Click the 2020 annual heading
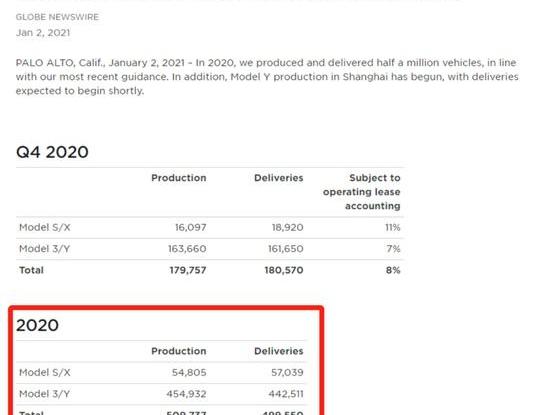Viewport: 550px width, 415px height. pos(37,325)
